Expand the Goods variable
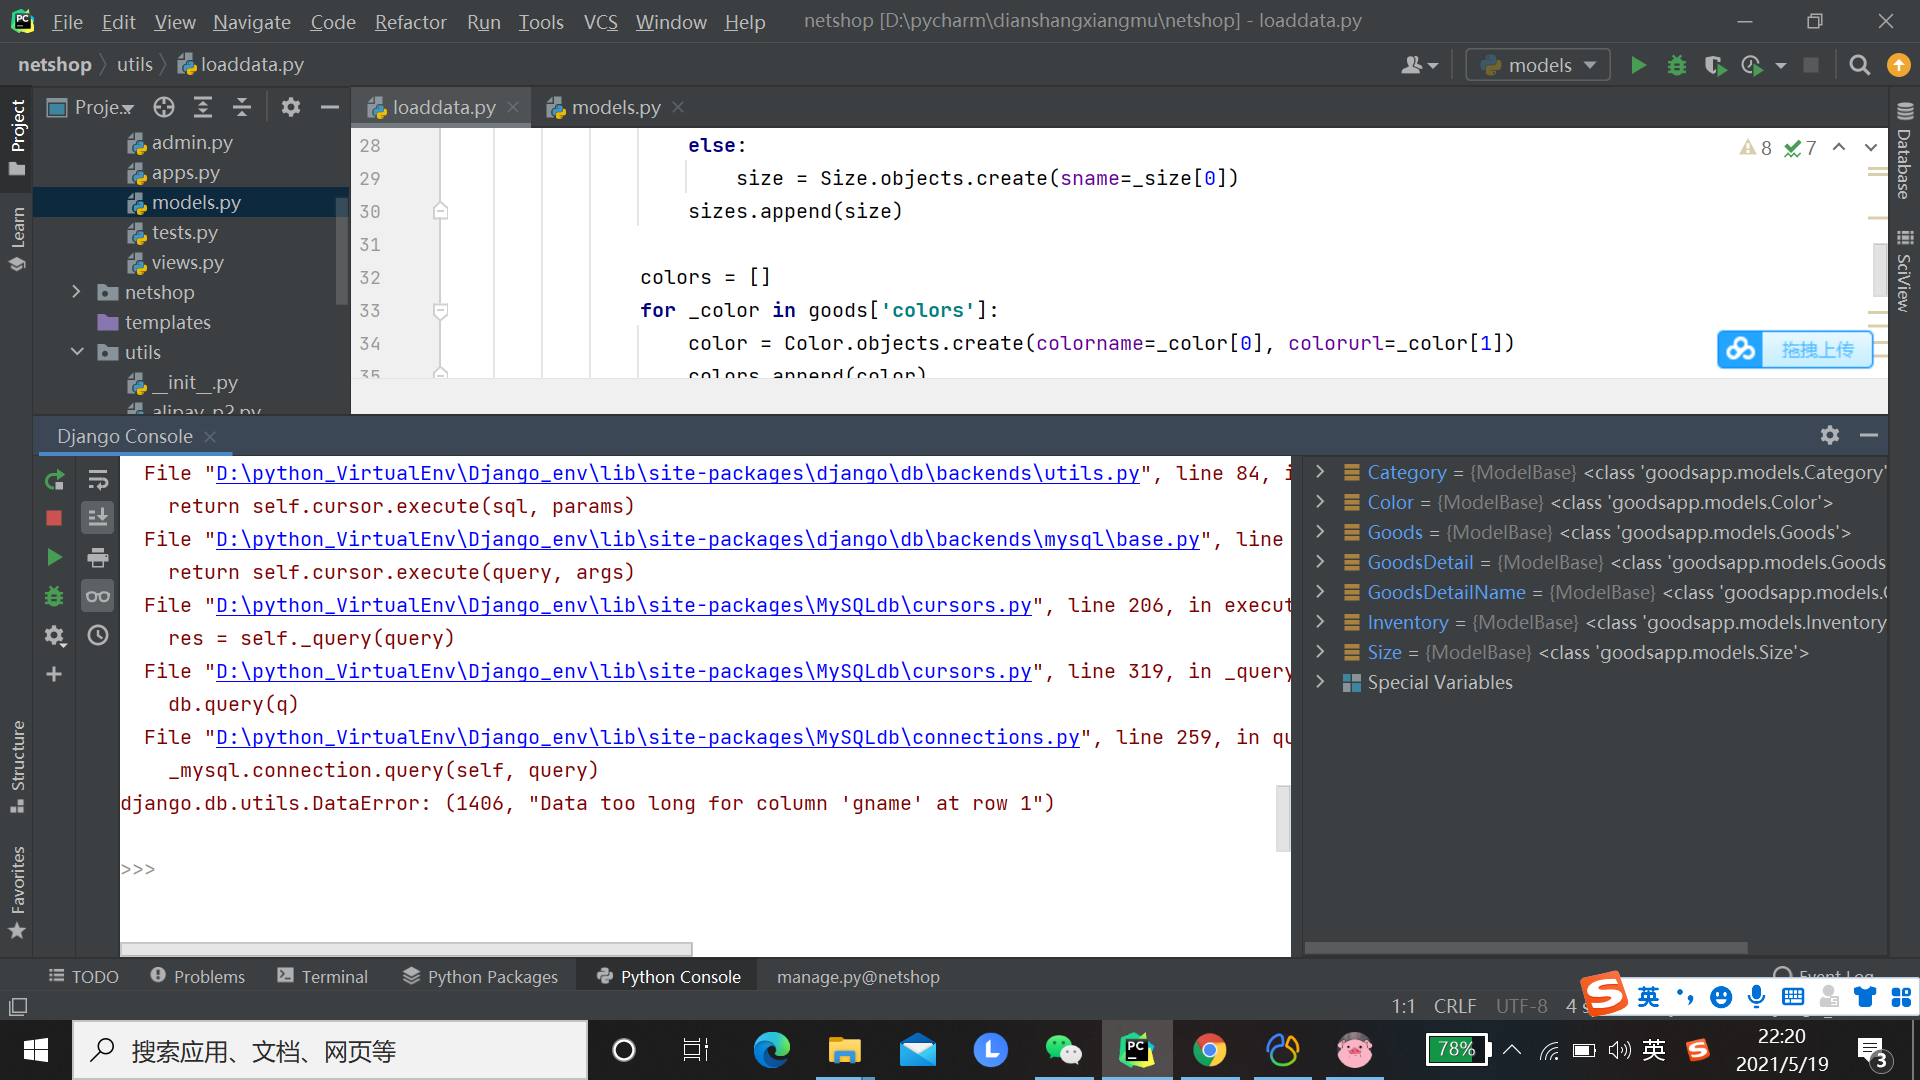This screenshot has width=1920, height=1080. 1320,532
